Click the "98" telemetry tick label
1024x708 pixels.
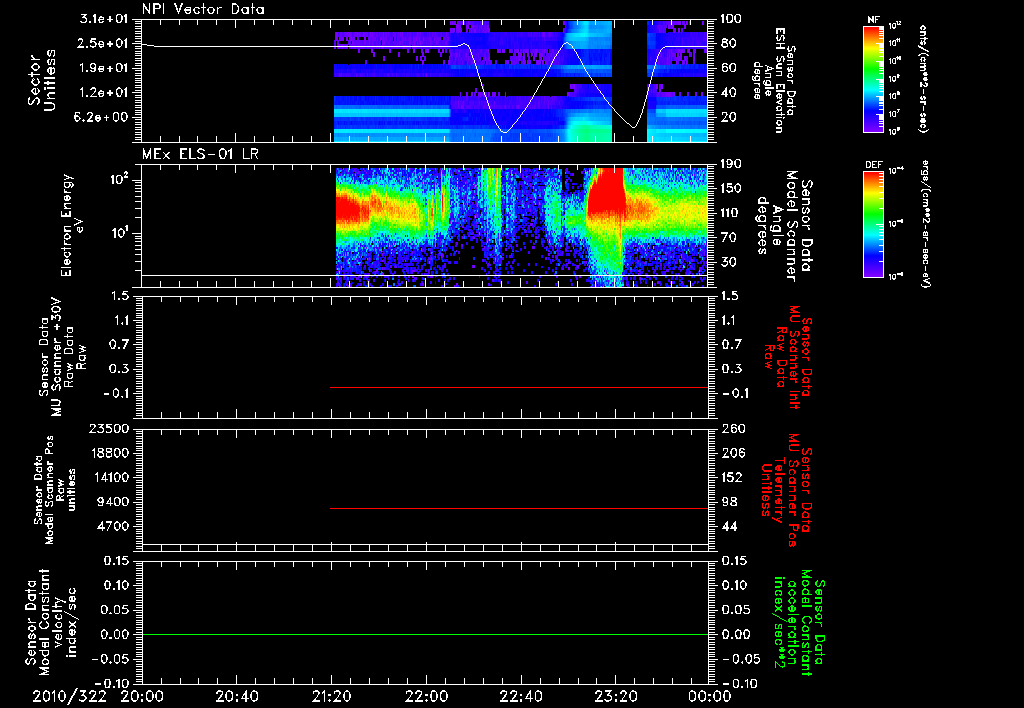[x=728, y=502]
